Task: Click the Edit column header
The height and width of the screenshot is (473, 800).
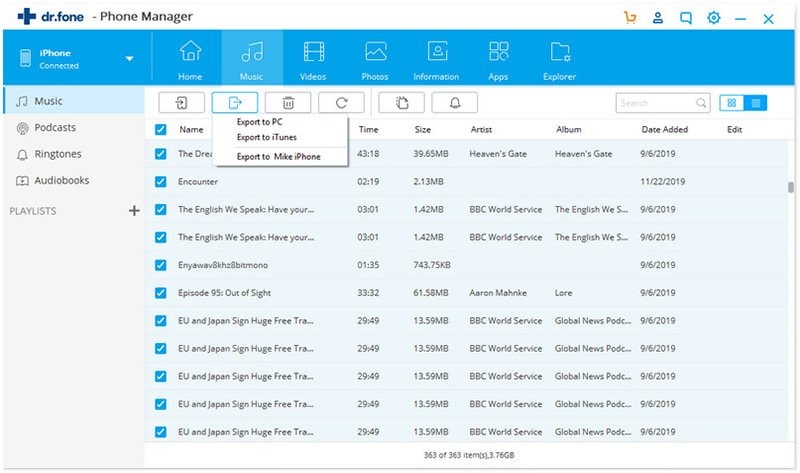Action: [x=734, y=130]
